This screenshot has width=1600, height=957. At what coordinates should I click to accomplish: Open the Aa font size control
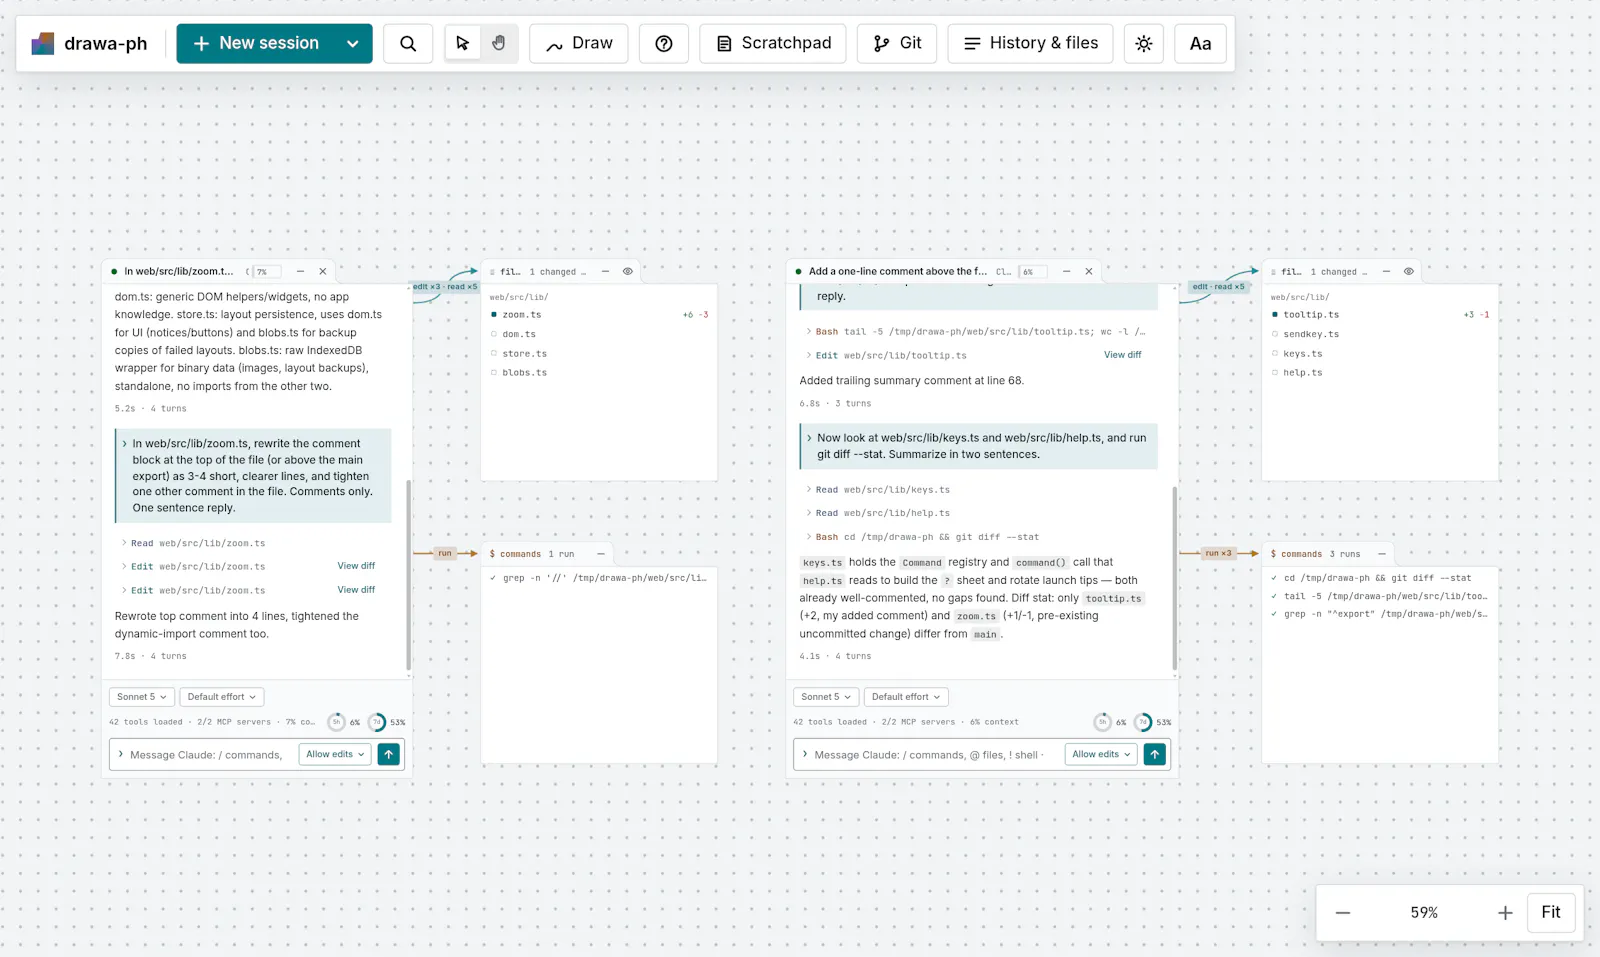(1200, 43)
